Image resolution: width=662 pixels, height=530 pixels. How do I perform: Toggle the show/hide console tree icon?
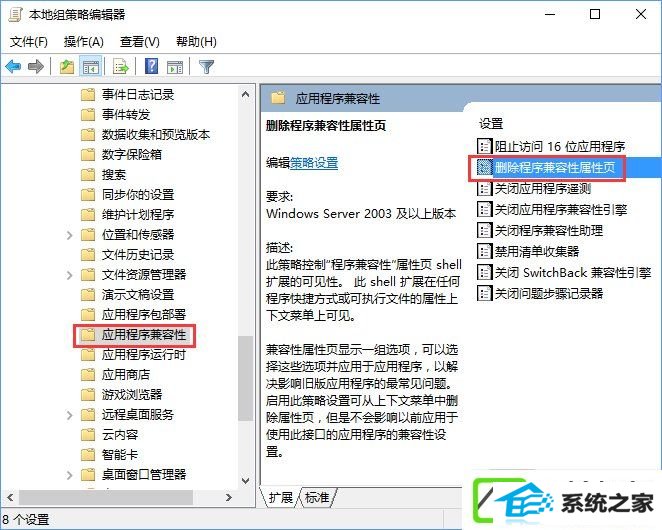[x=91, y=66]
